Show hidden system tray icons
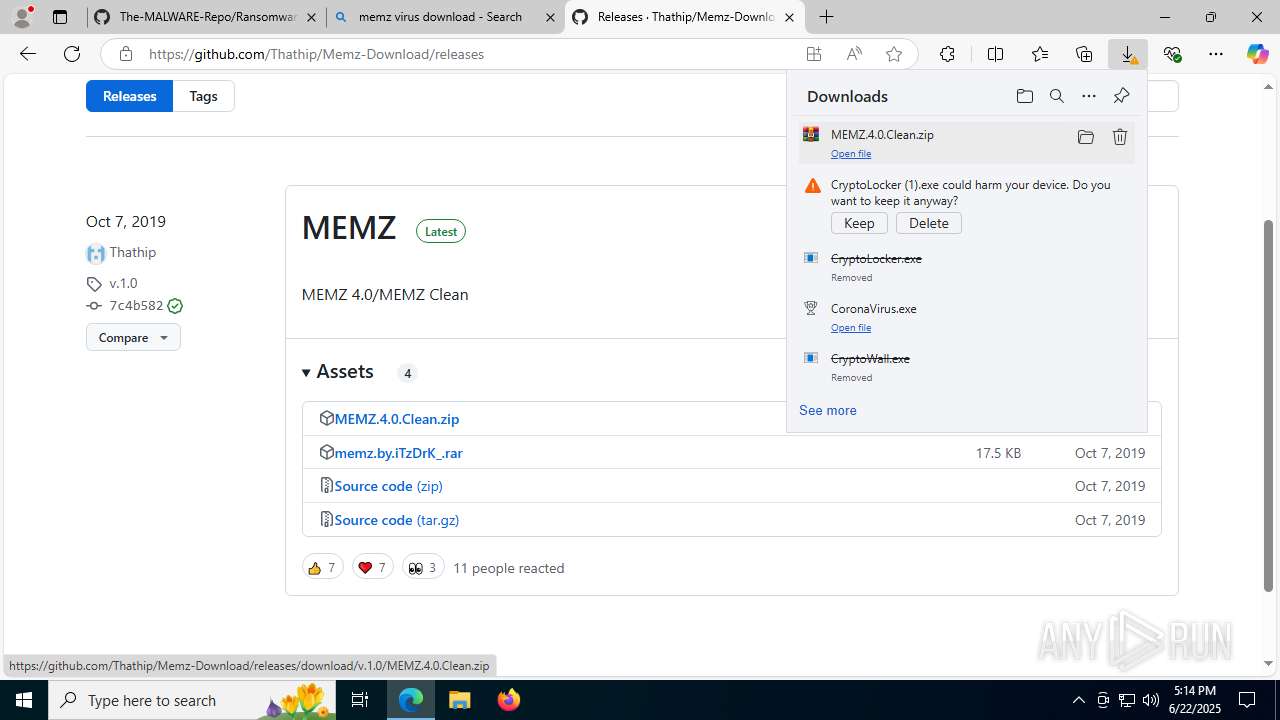Viewport: 1280px width, 720px height. coord(1078,700)
